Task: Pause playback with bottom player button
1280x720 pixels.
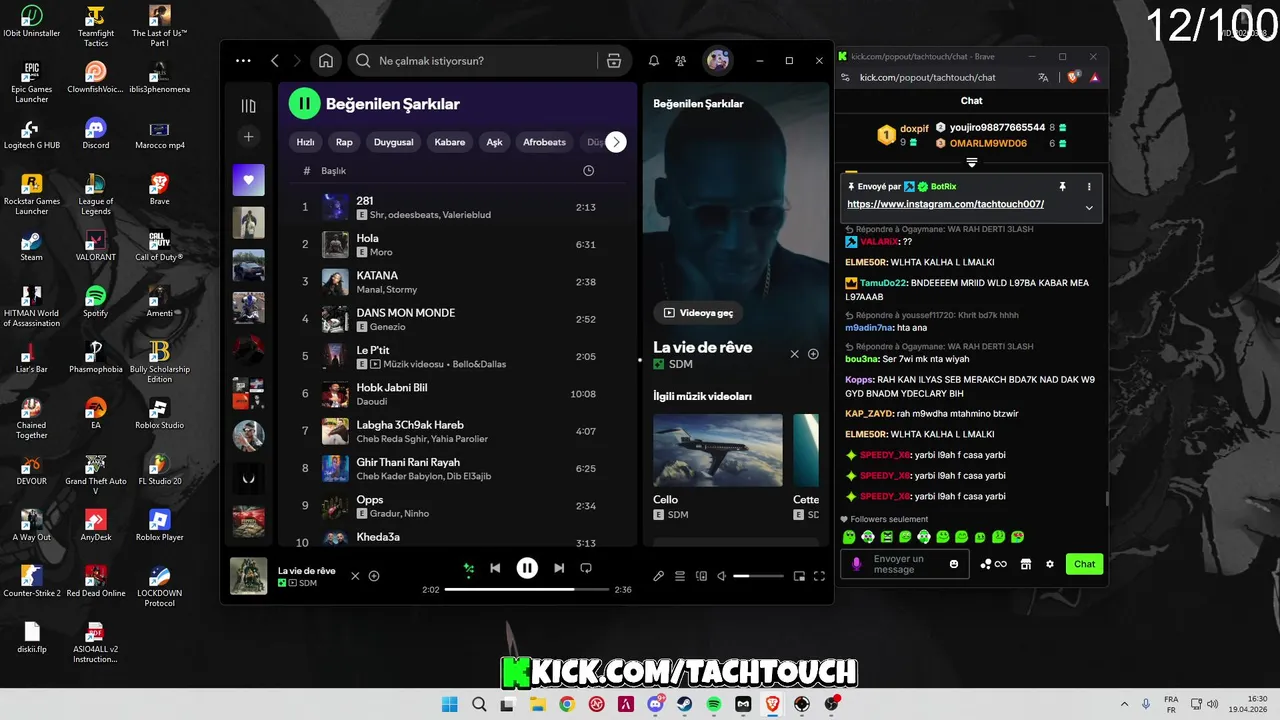Action: click(527, 568)
